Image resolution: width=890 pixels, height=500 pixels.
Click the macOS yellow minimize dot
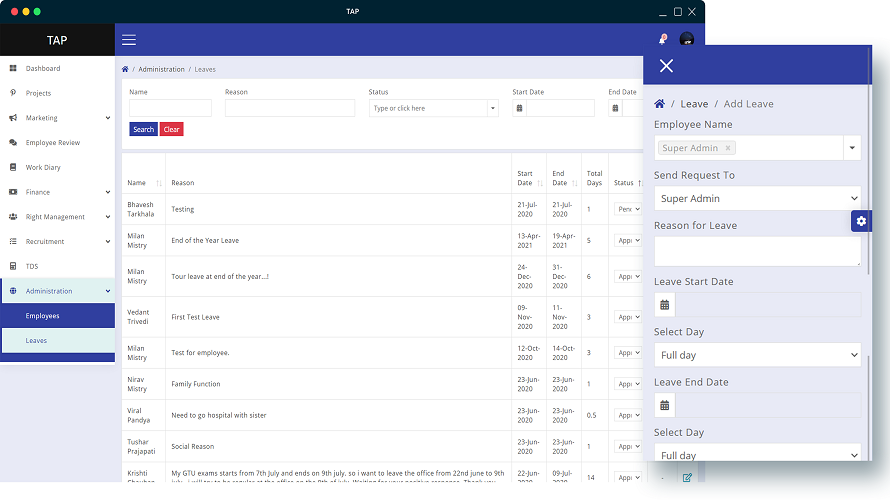26,11
